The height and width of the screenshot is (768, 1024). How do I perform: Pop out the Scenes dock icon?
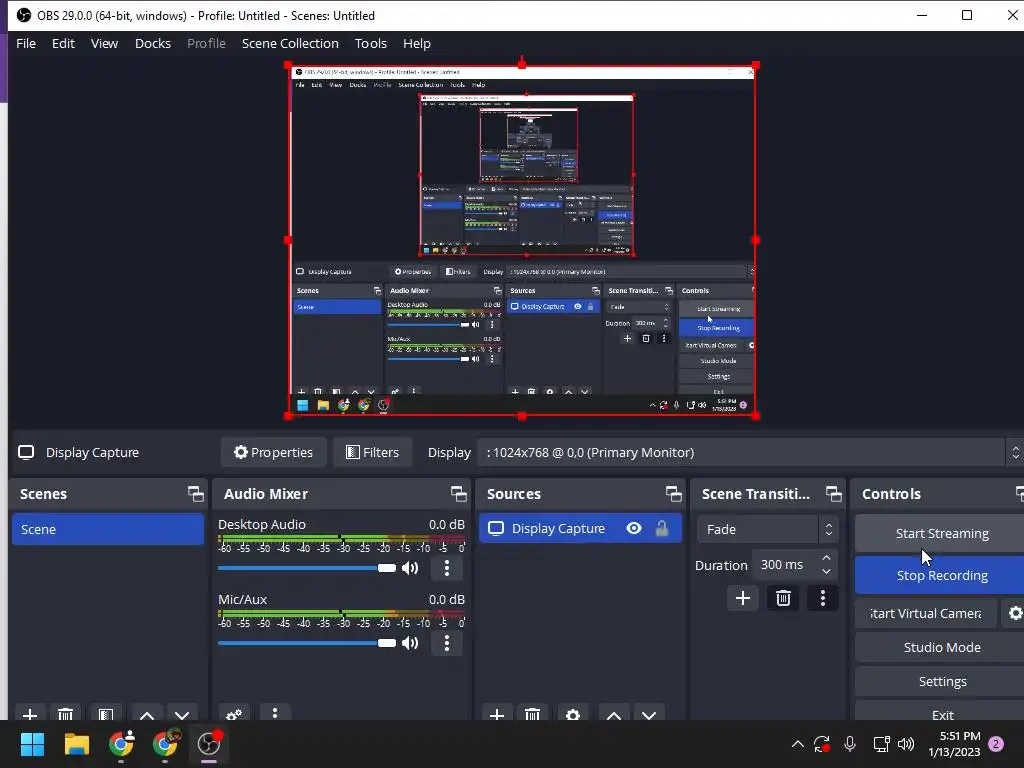pos(195,494)
